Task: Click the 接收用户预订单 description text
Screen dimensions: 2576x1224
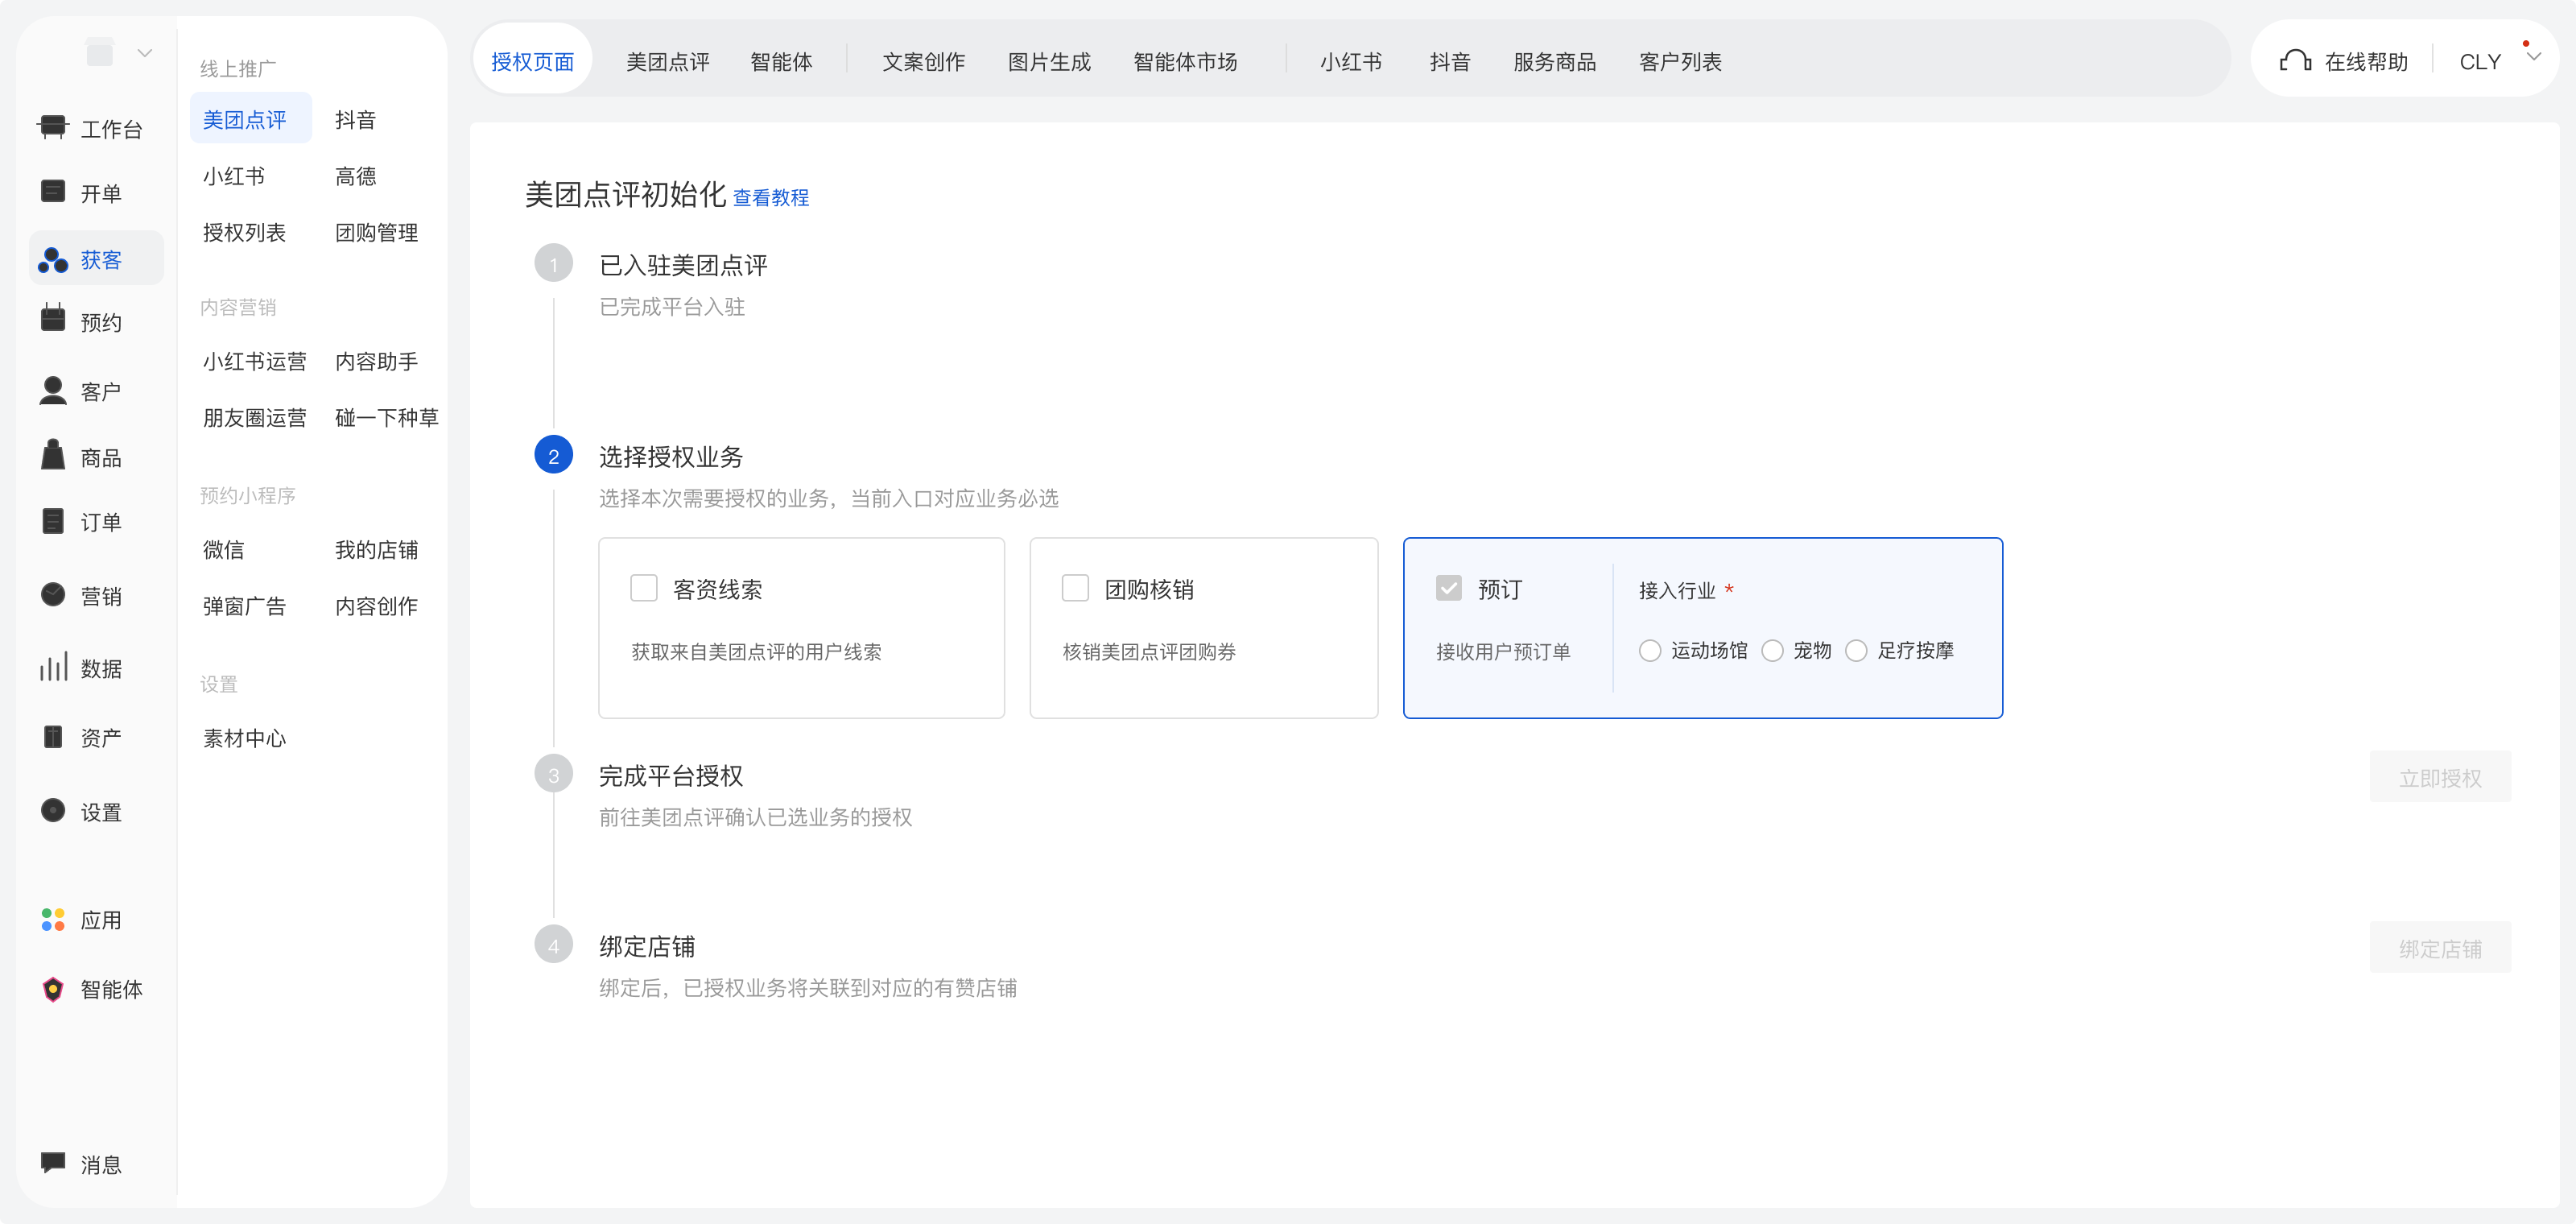Action: pos(1503,651)
